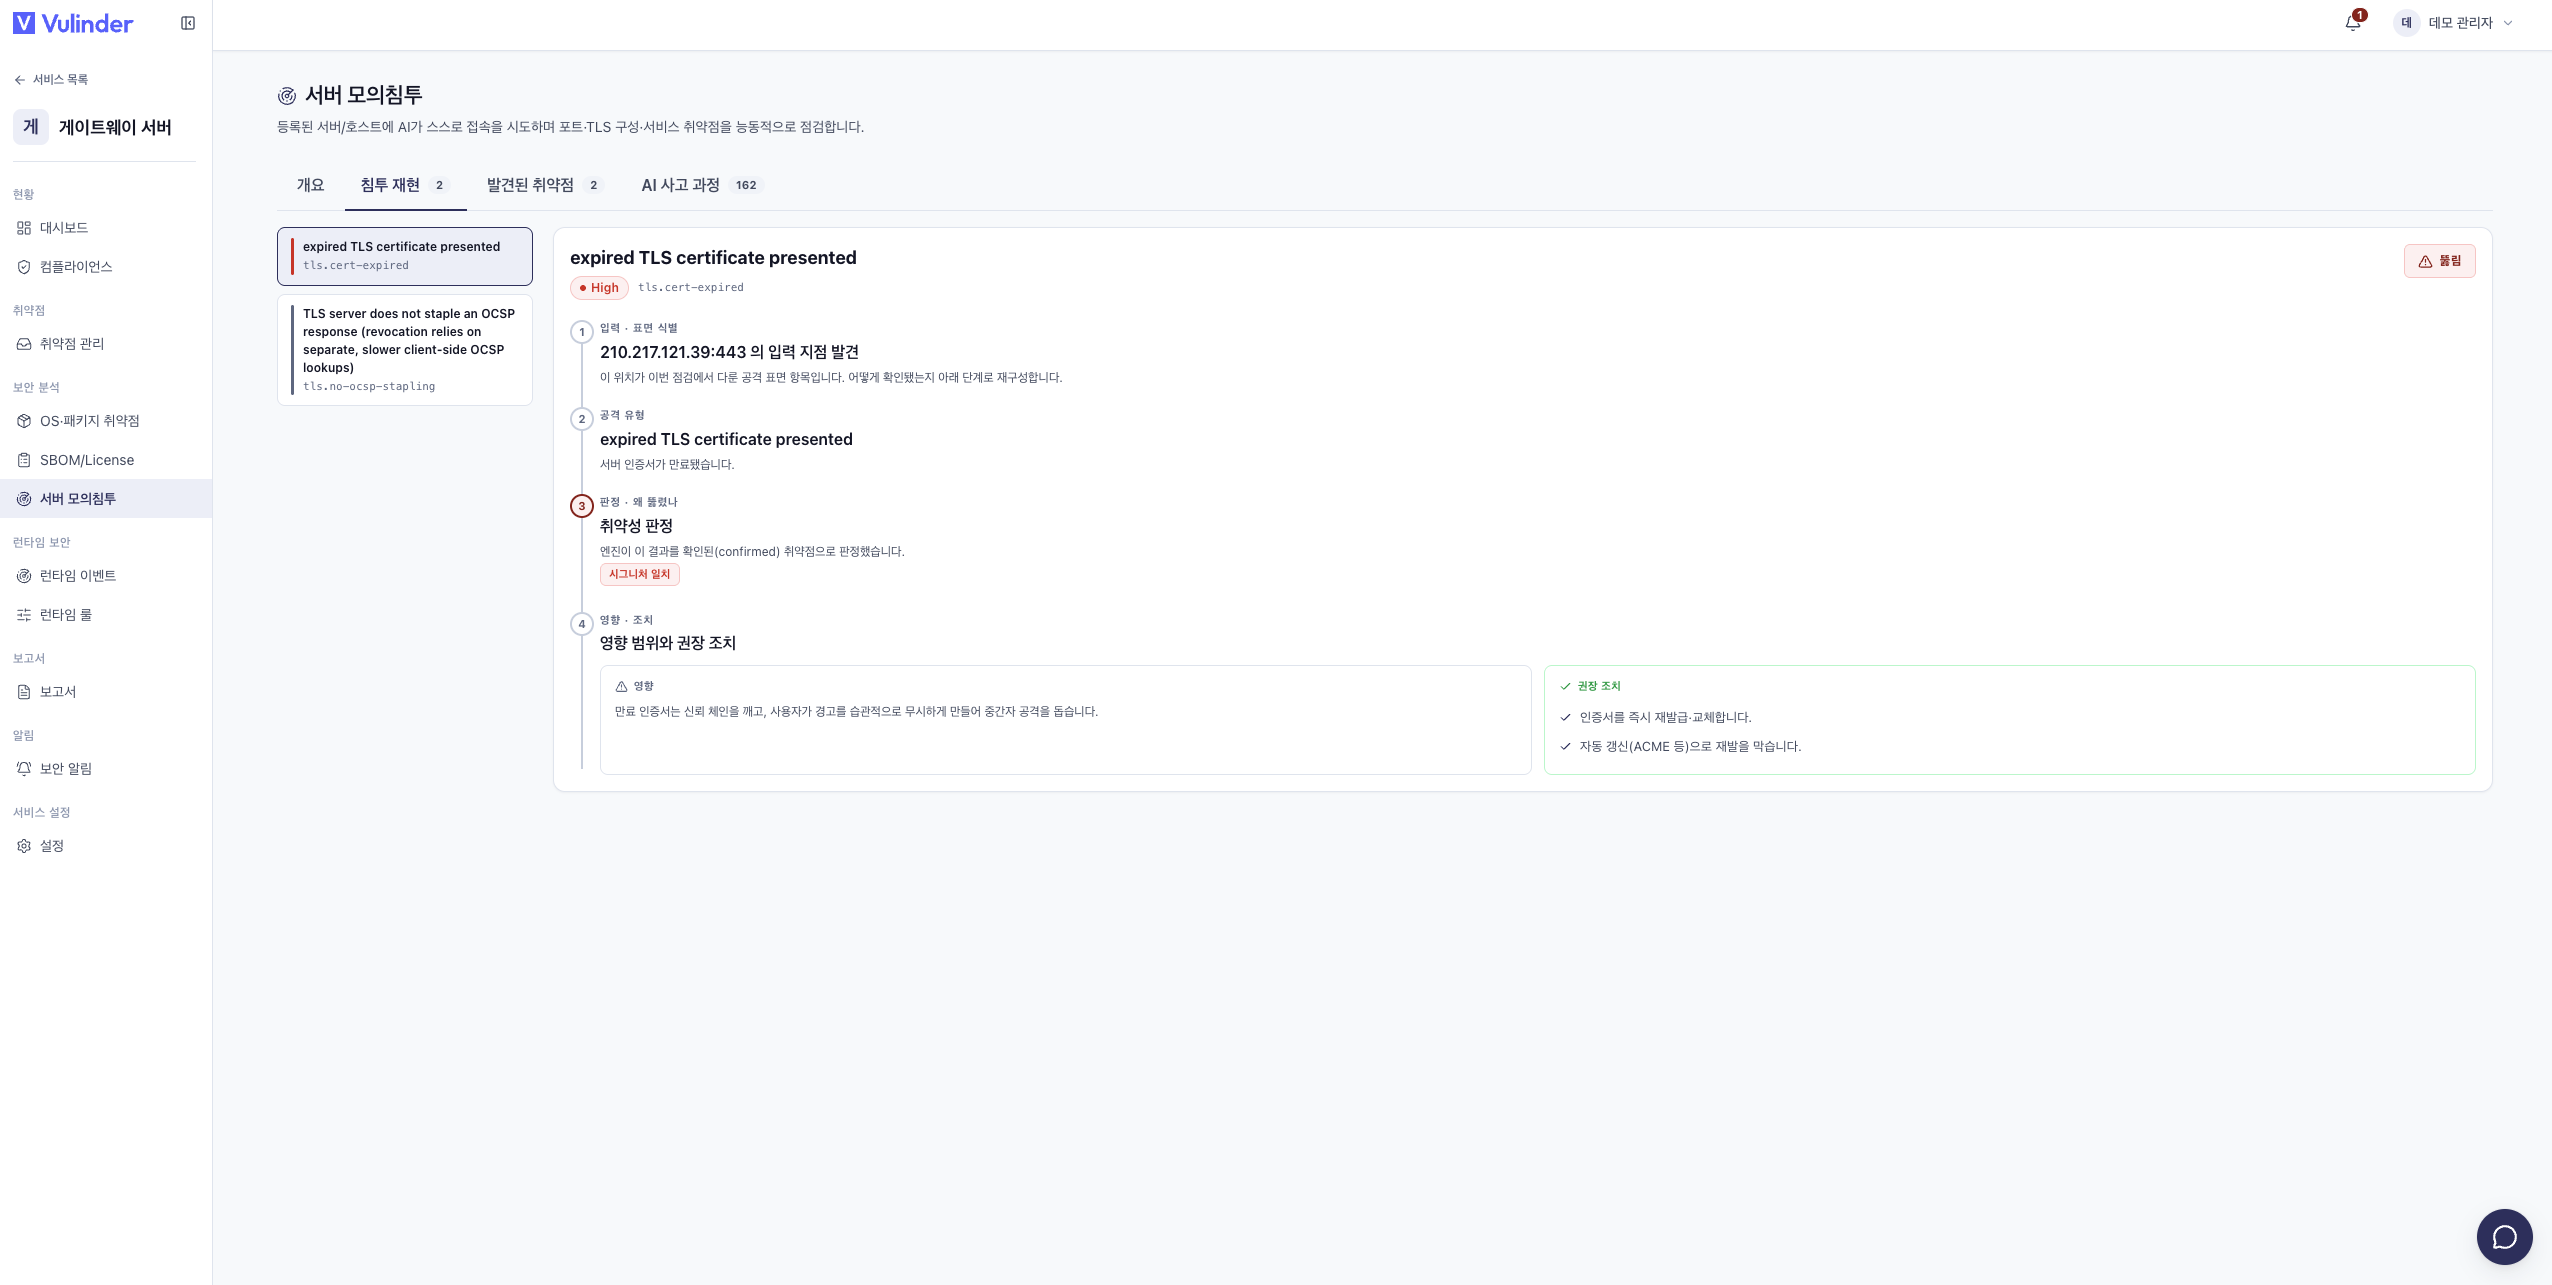Screen dimensions: 2552x1285
Task: Click step 2 공격 유형 marker
Action: pos(582,419)
